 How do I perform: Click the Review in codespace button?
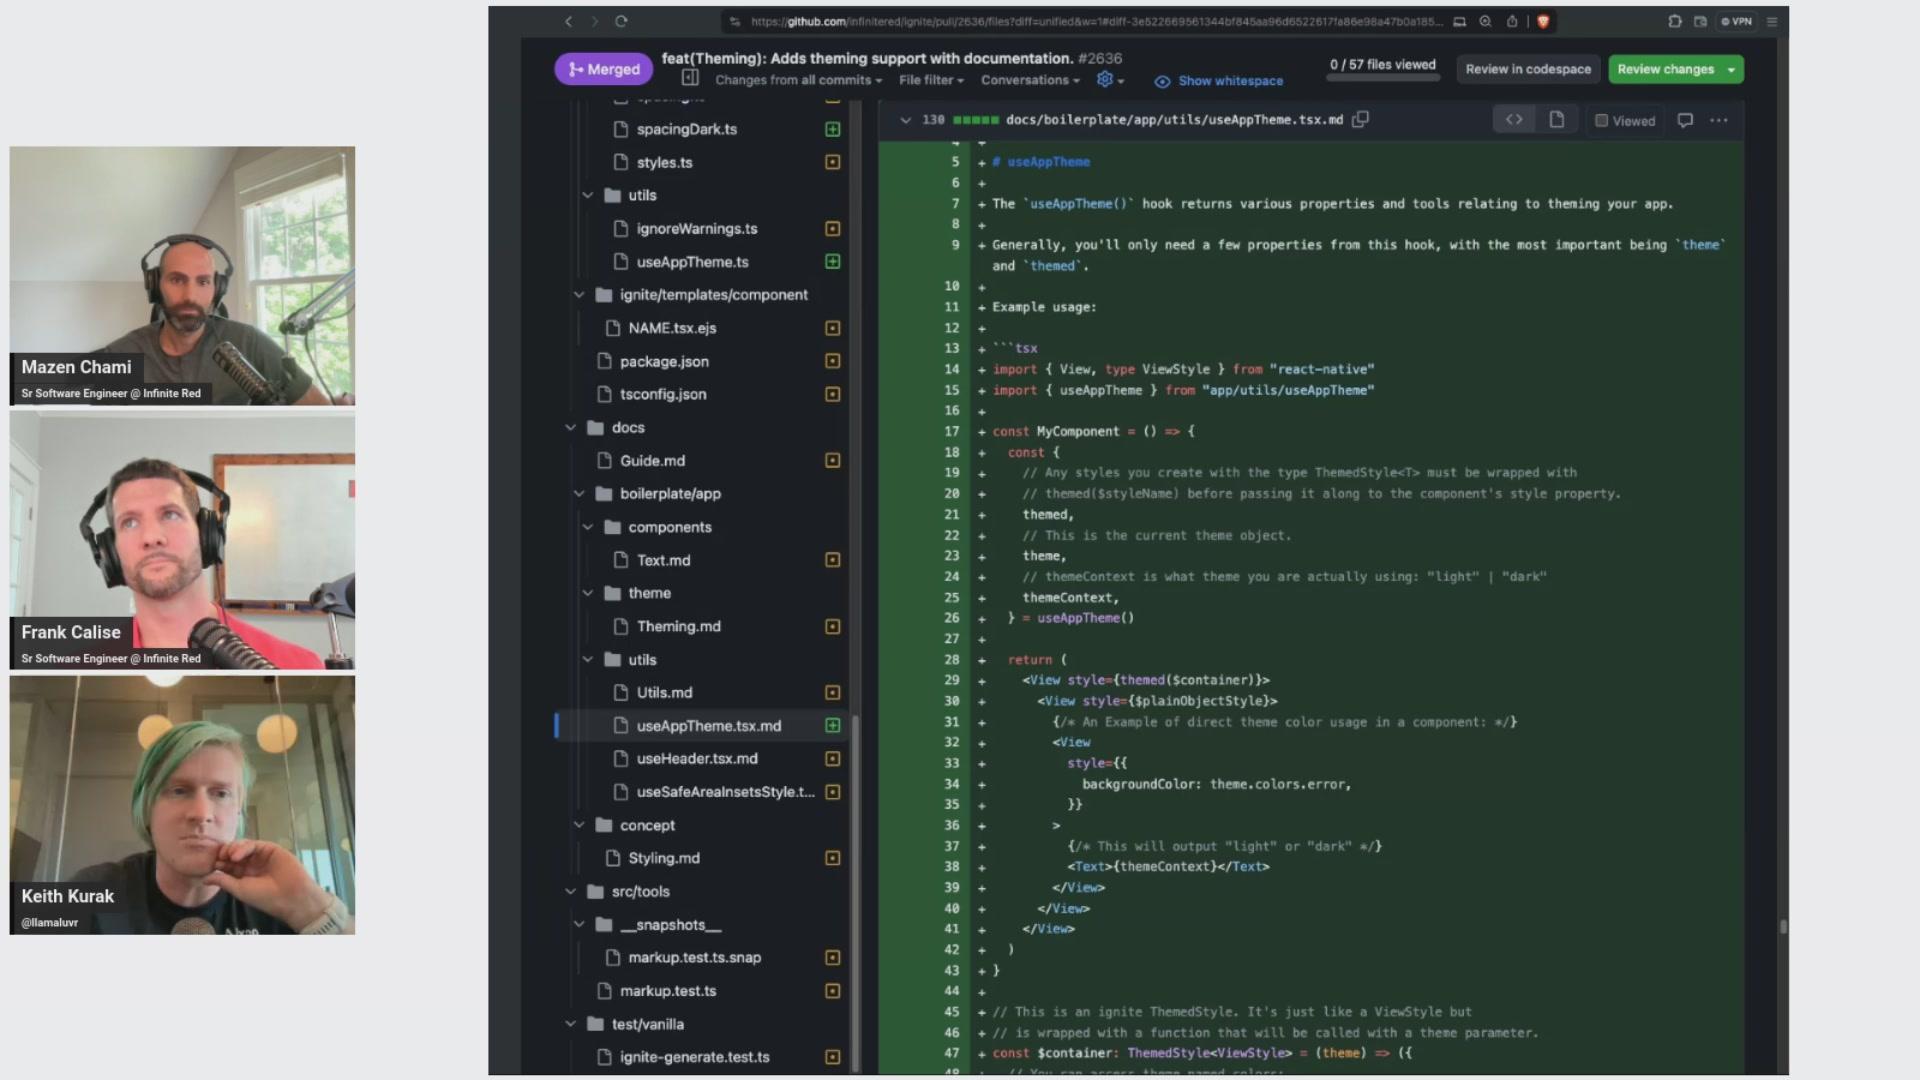pyautogui.click(x=1528, y=69)
